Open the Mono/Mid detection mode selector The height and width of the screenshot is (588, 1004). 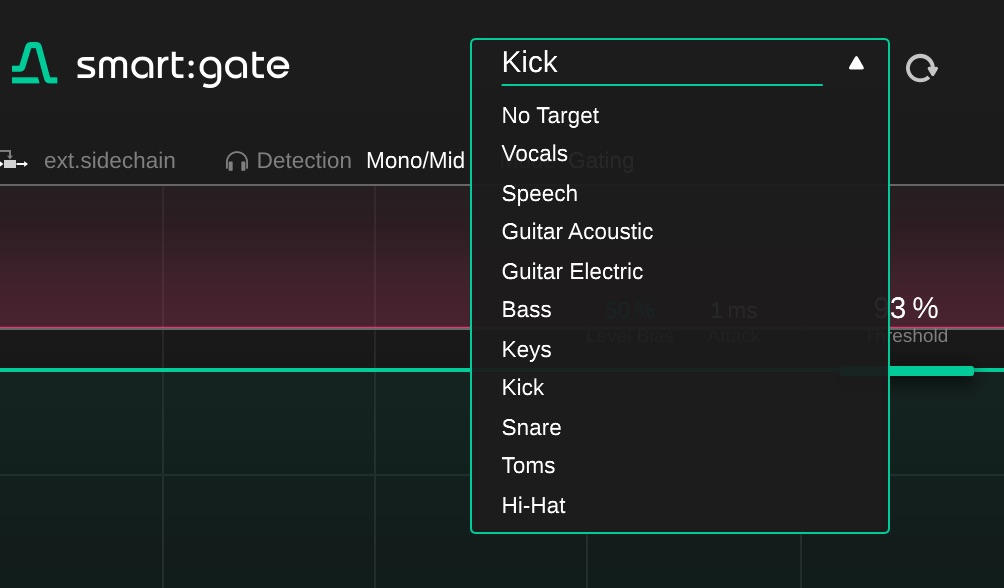coord(415,161)
